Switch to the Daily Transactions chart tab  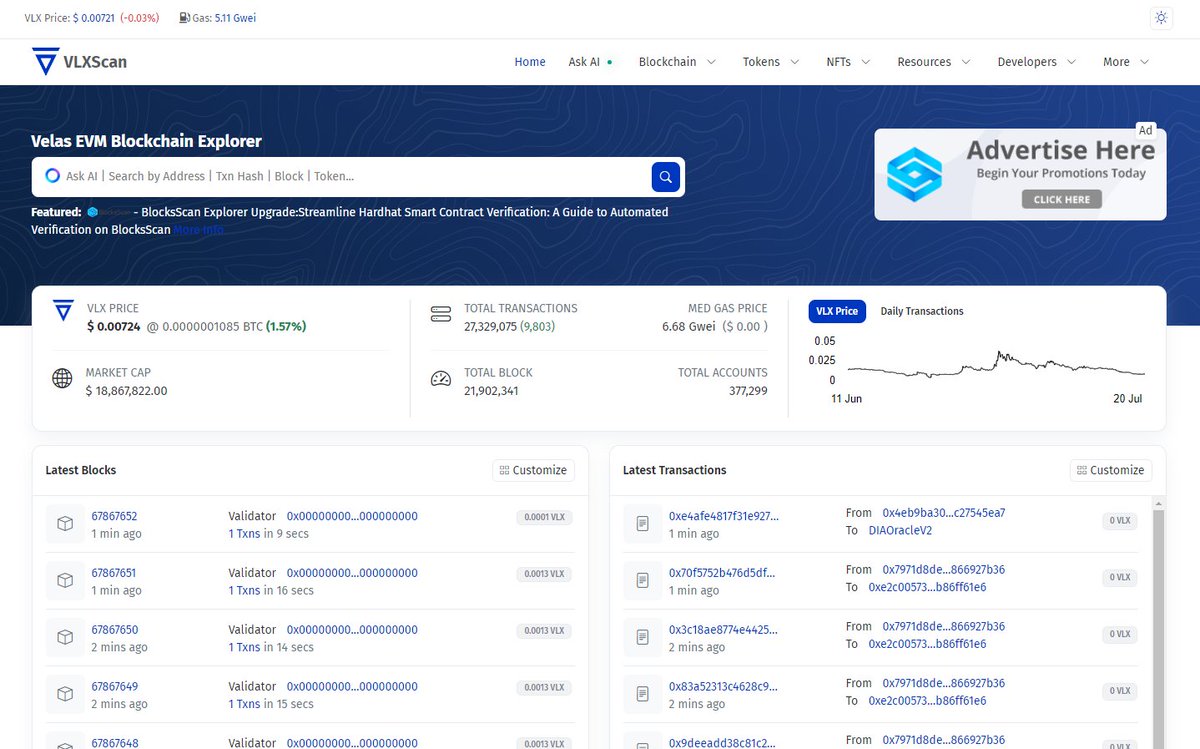click(x=922, y=311)
